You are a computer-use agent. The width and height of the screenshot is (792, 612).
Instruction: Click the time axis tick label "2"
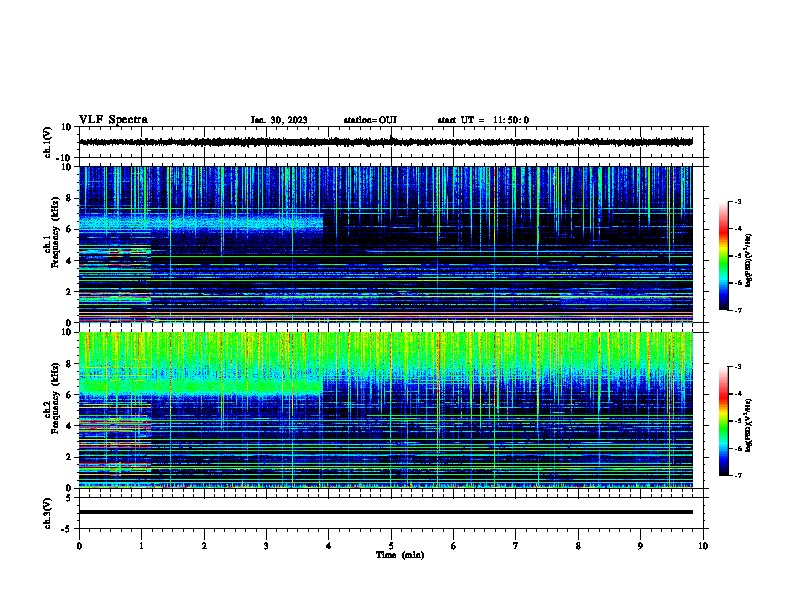tap(204, 546)
